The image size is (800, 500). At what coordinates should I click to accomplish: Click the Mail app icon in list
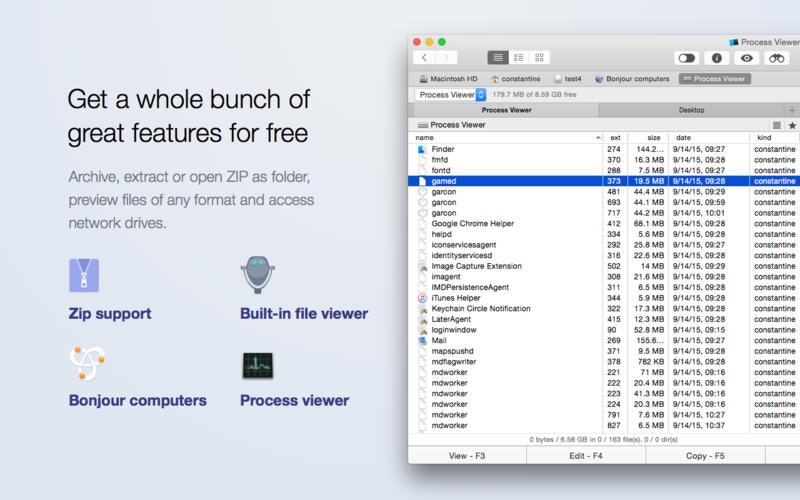(x=422, y=340)
